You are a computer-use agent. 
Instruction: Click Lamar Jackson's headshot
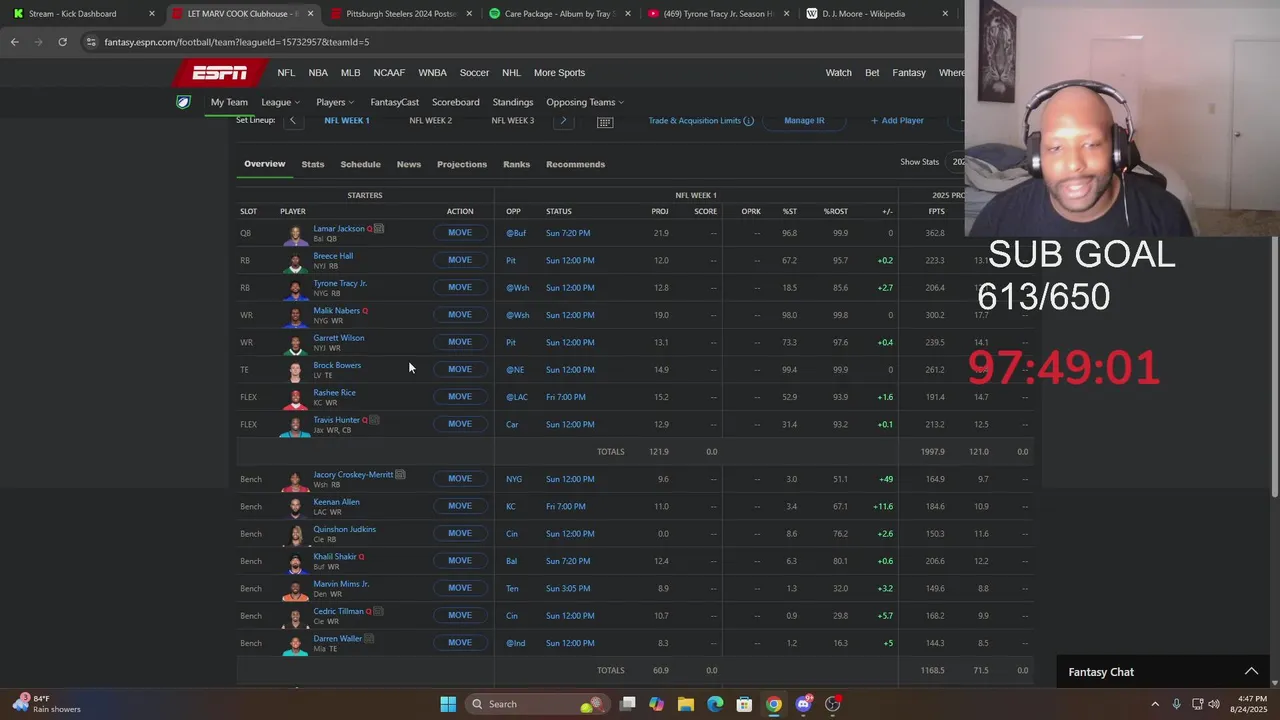(x=295, y=234)
